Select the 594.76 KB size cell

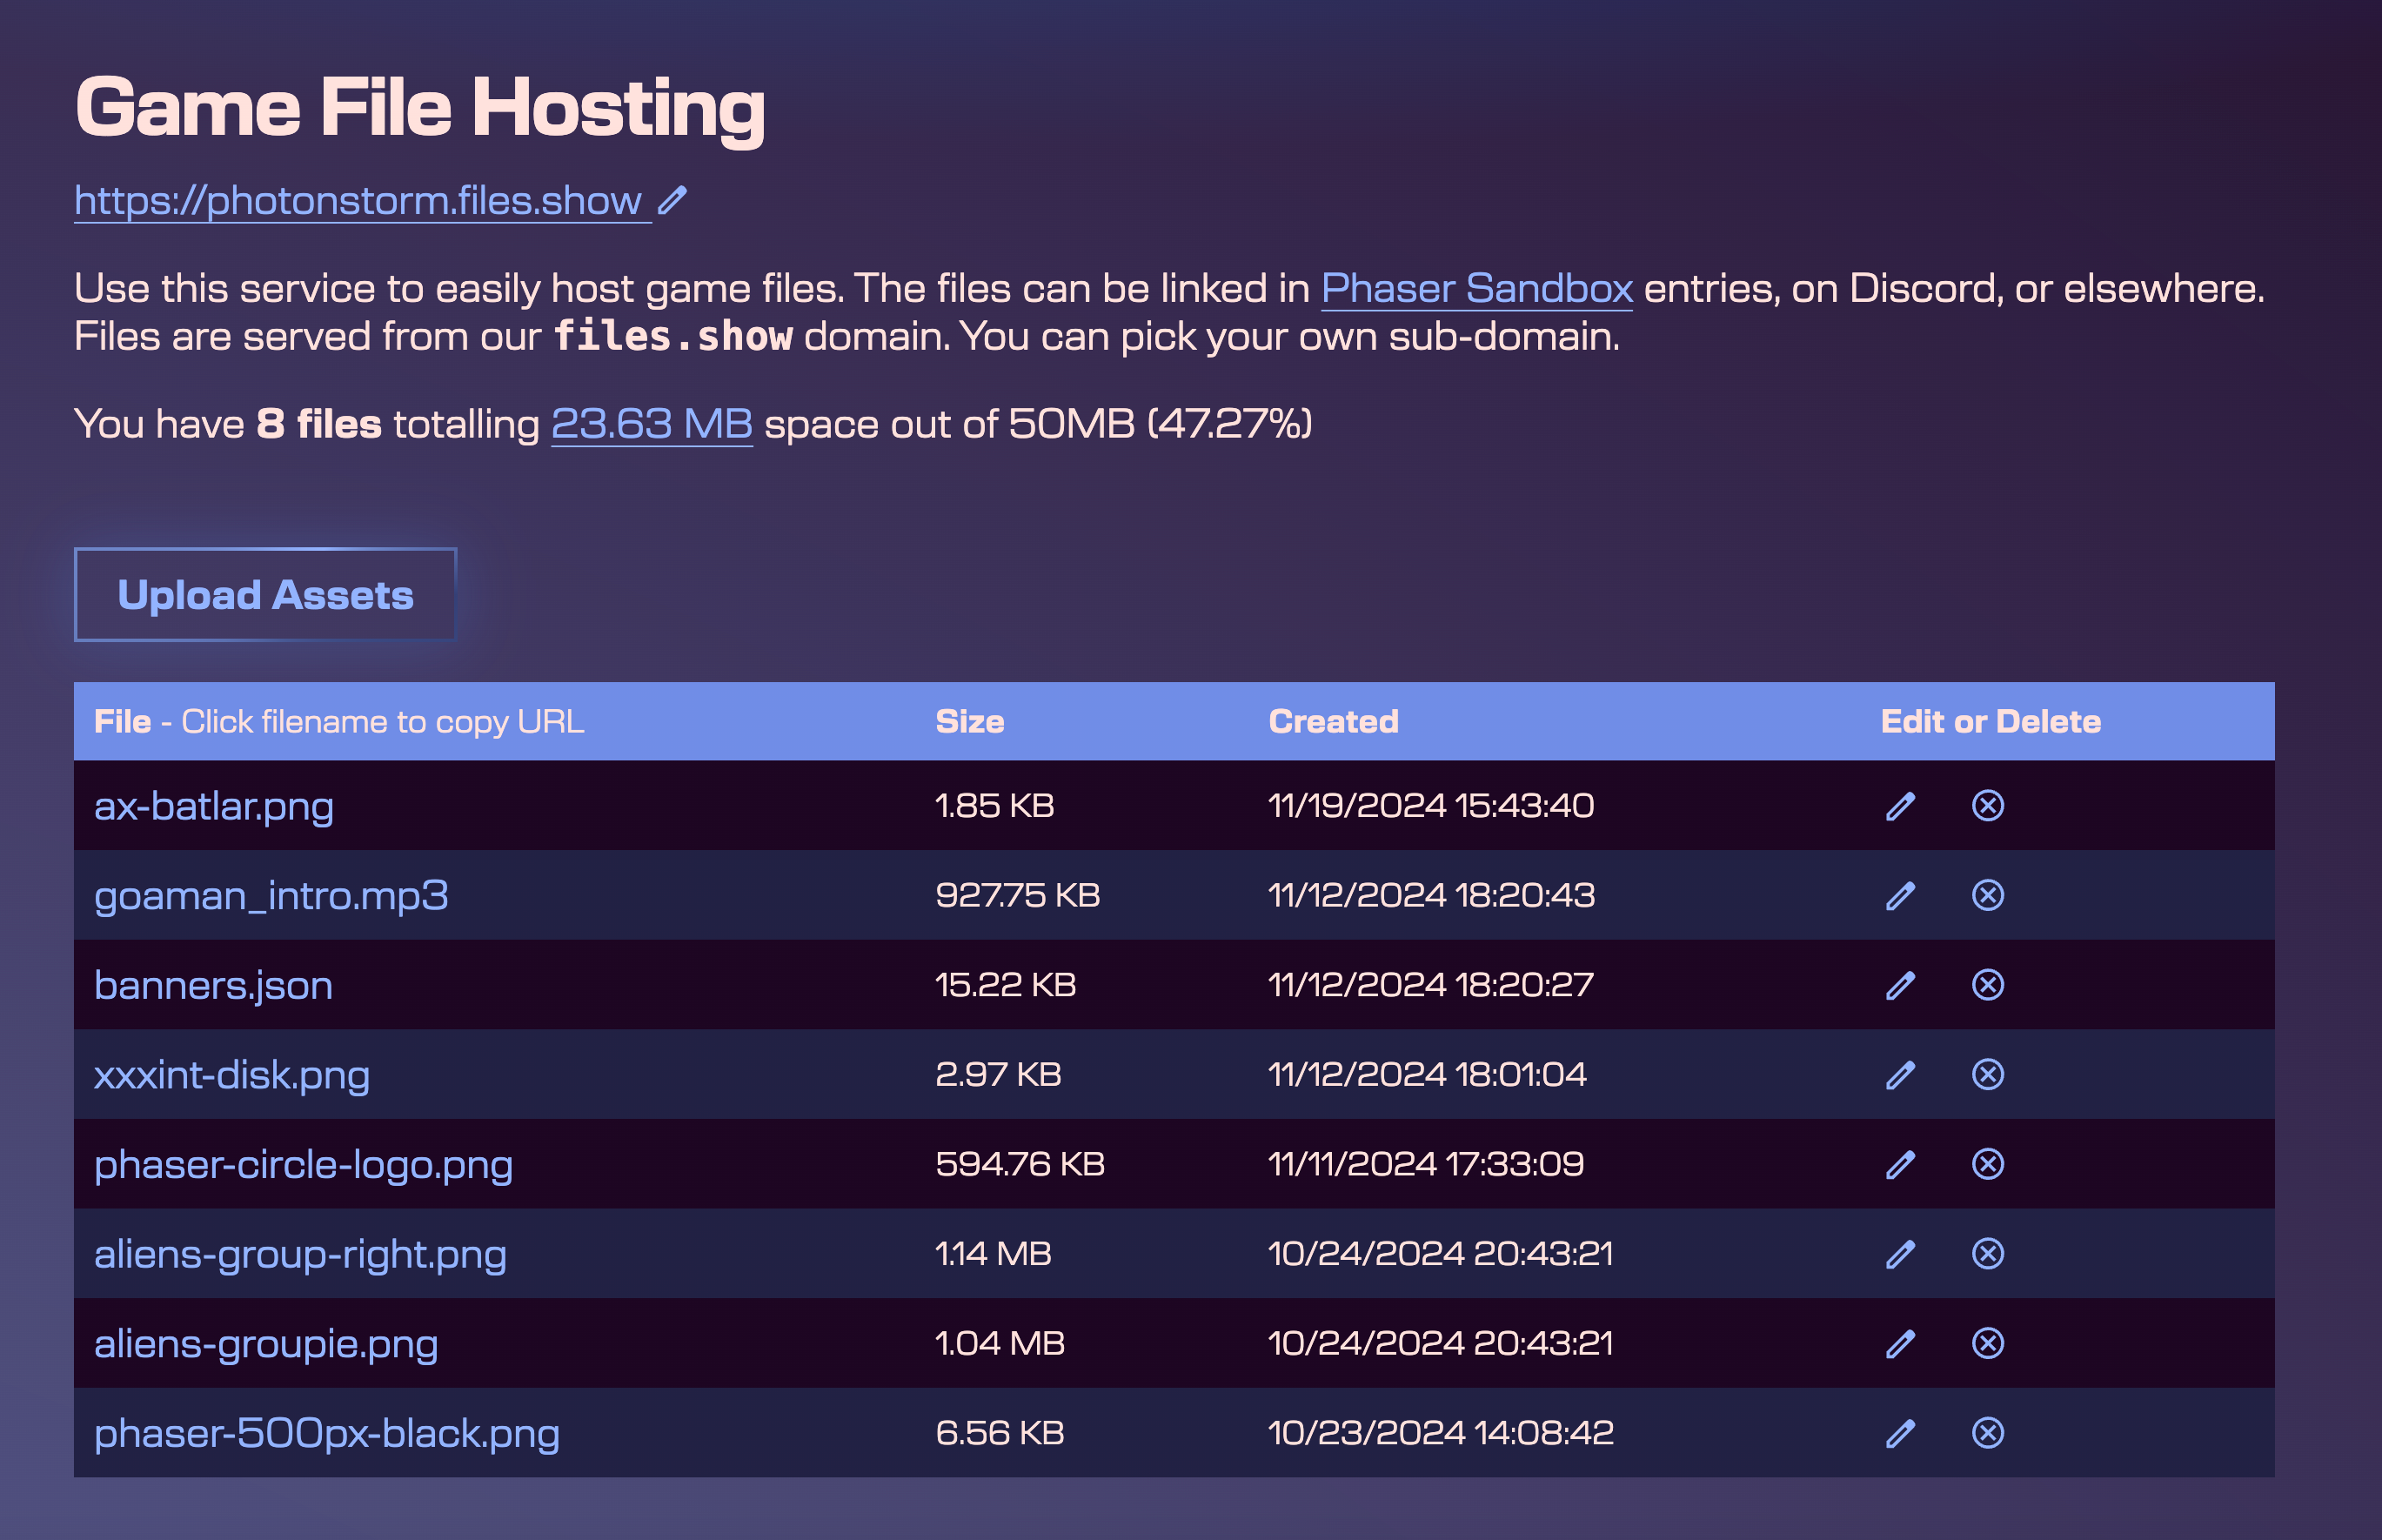[1020, 1164]
